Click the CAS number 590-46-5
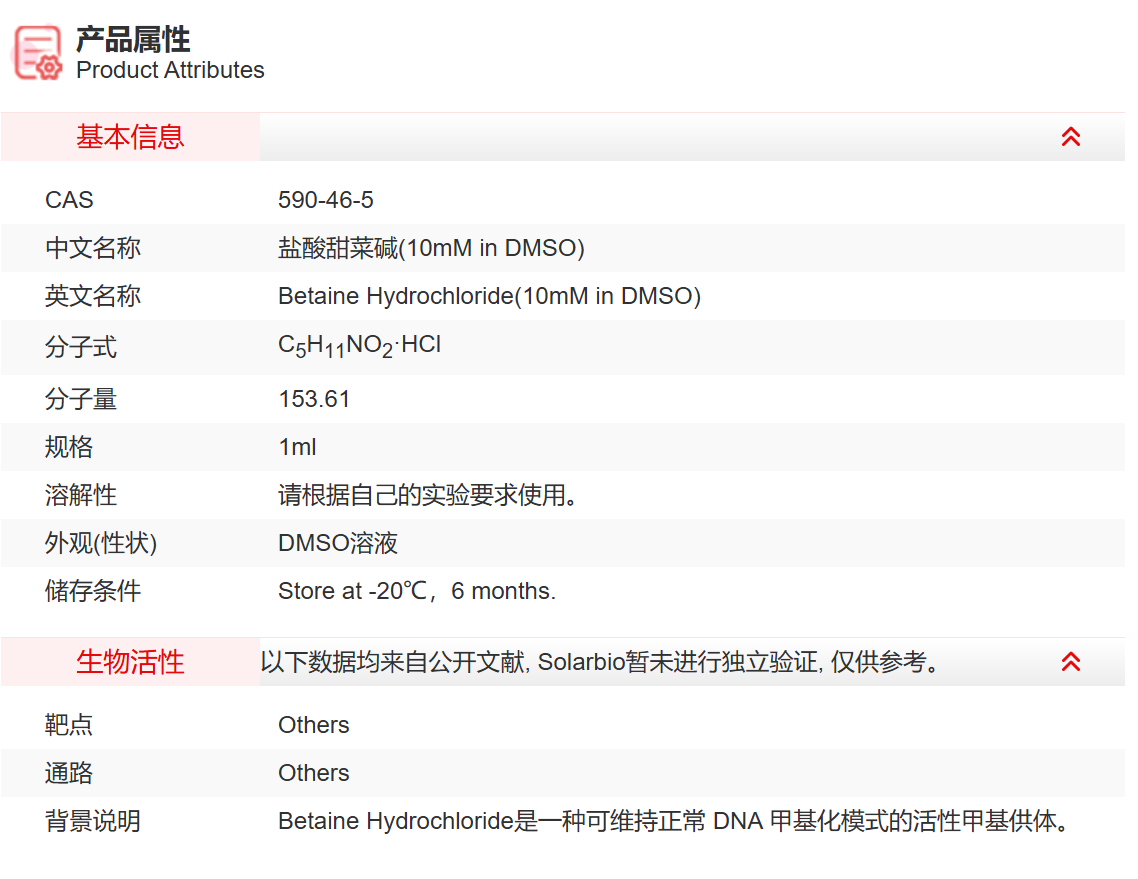Viewport: 1138px width, 879px height. (325, 200)
